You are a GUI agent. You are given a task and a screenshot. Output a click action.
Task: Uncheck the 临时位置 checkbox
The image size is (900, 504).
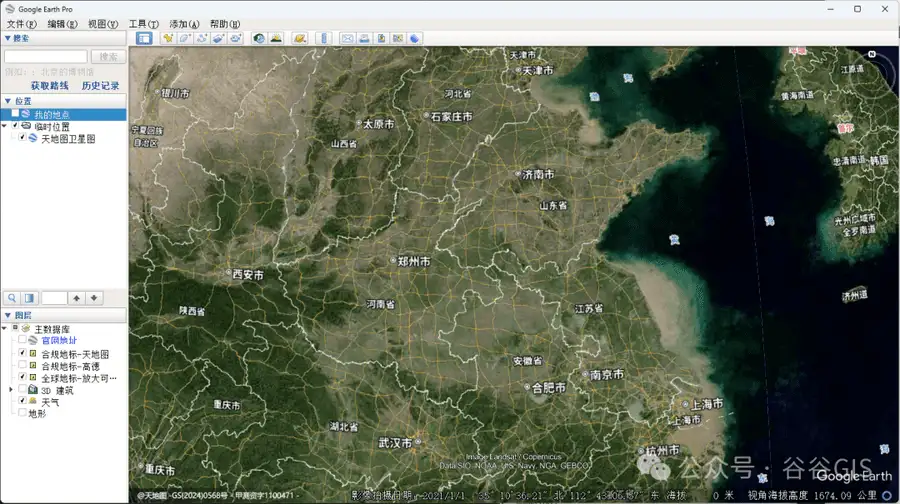15,125
